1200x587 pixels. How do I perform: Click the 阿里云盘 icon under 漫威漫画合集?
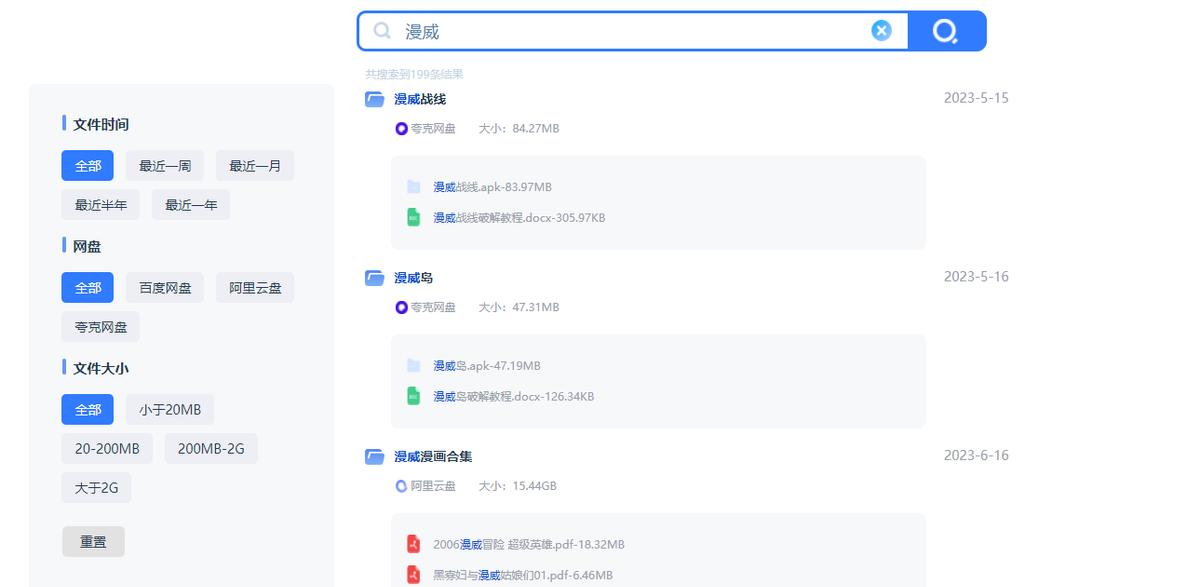(400, 486)
